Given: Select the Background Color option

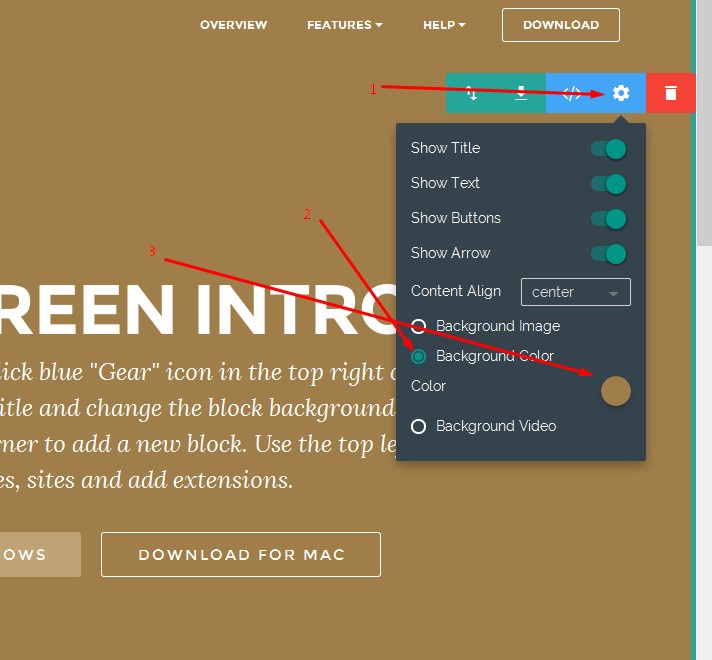Looking at the screenshot, I should tap(418, 356).
